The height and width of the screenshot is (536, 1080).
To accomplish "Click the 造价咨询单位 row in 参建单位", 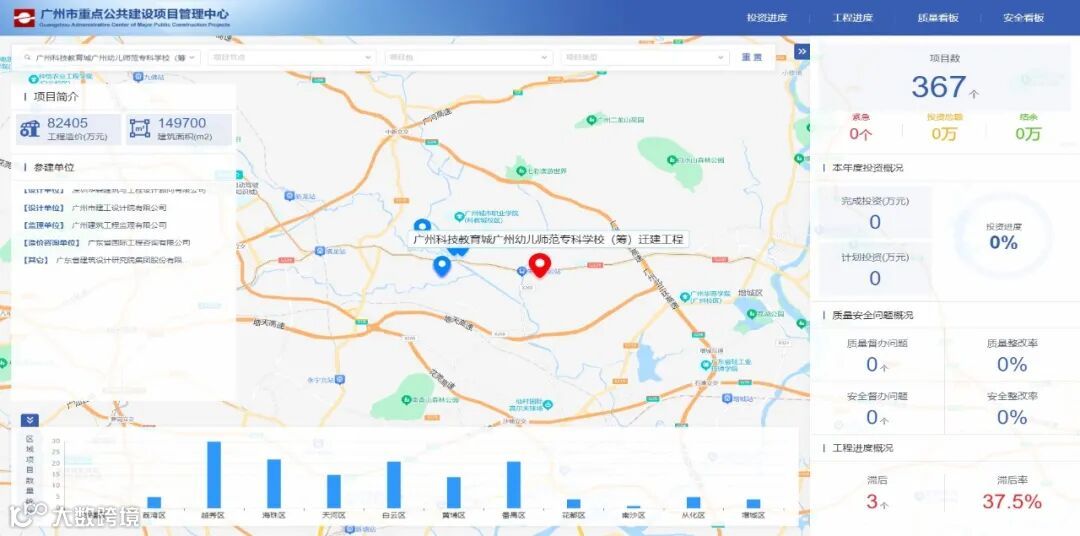I will pos(107,243).
